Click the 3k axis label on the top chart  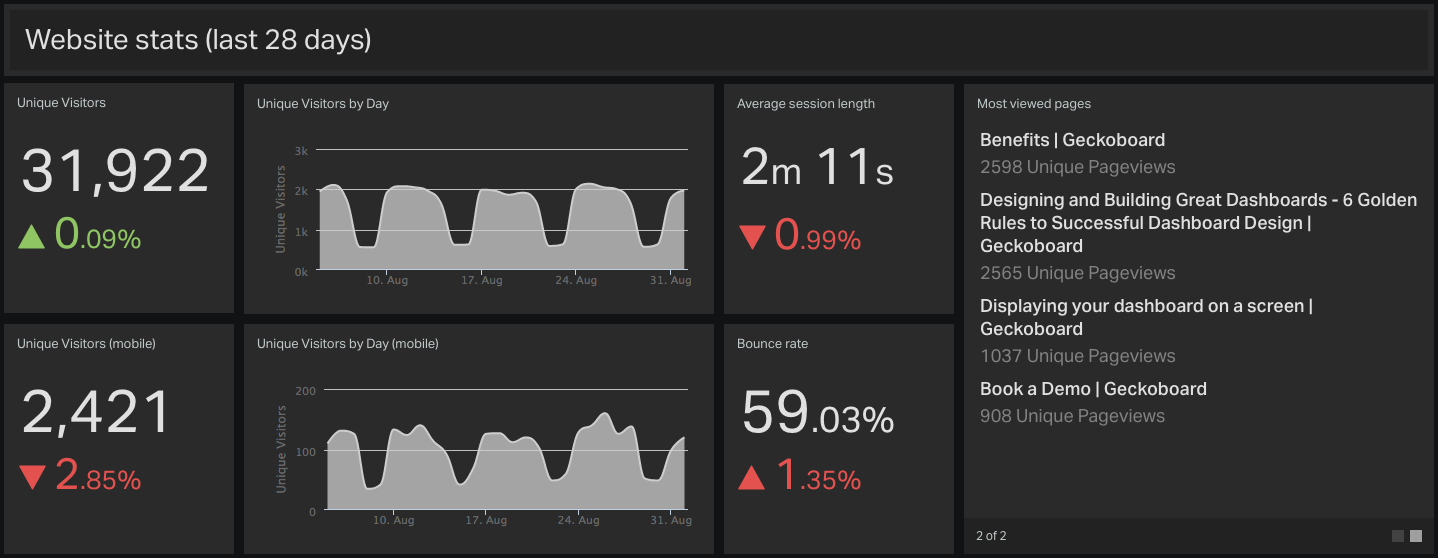pos(302,150)
